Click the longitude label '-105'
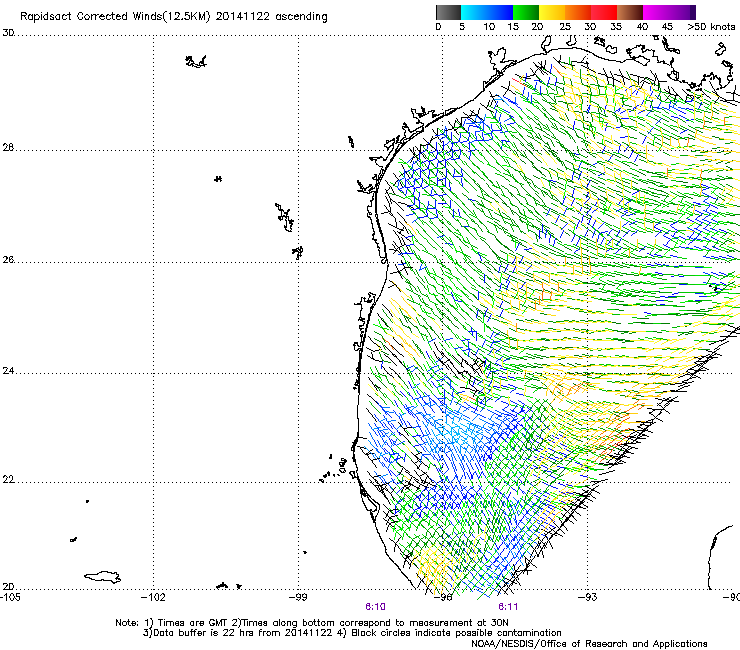Screen dimensions: 740x650 tap(10, 597)
